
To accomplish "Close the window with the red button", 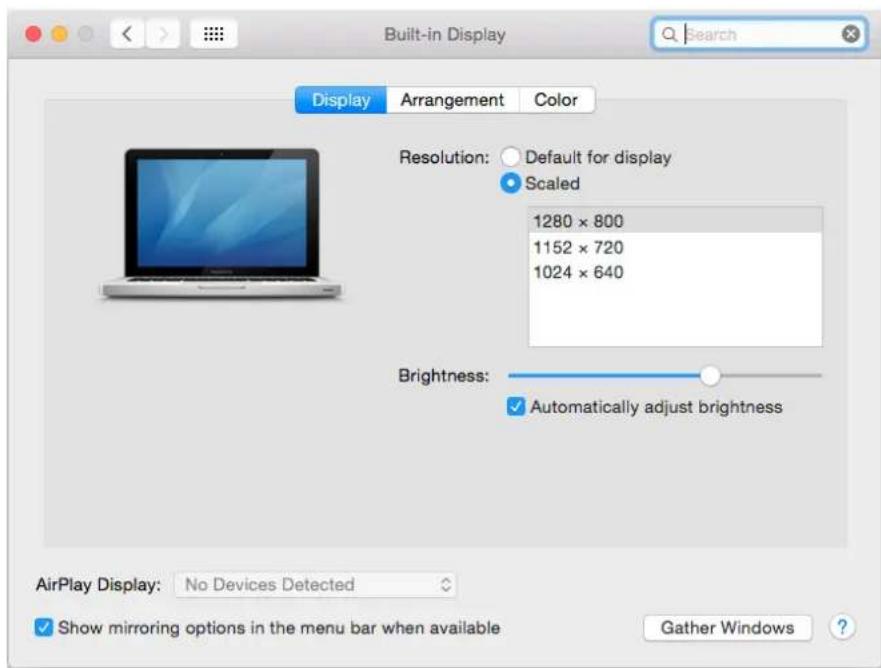I will tap(34, 34).
